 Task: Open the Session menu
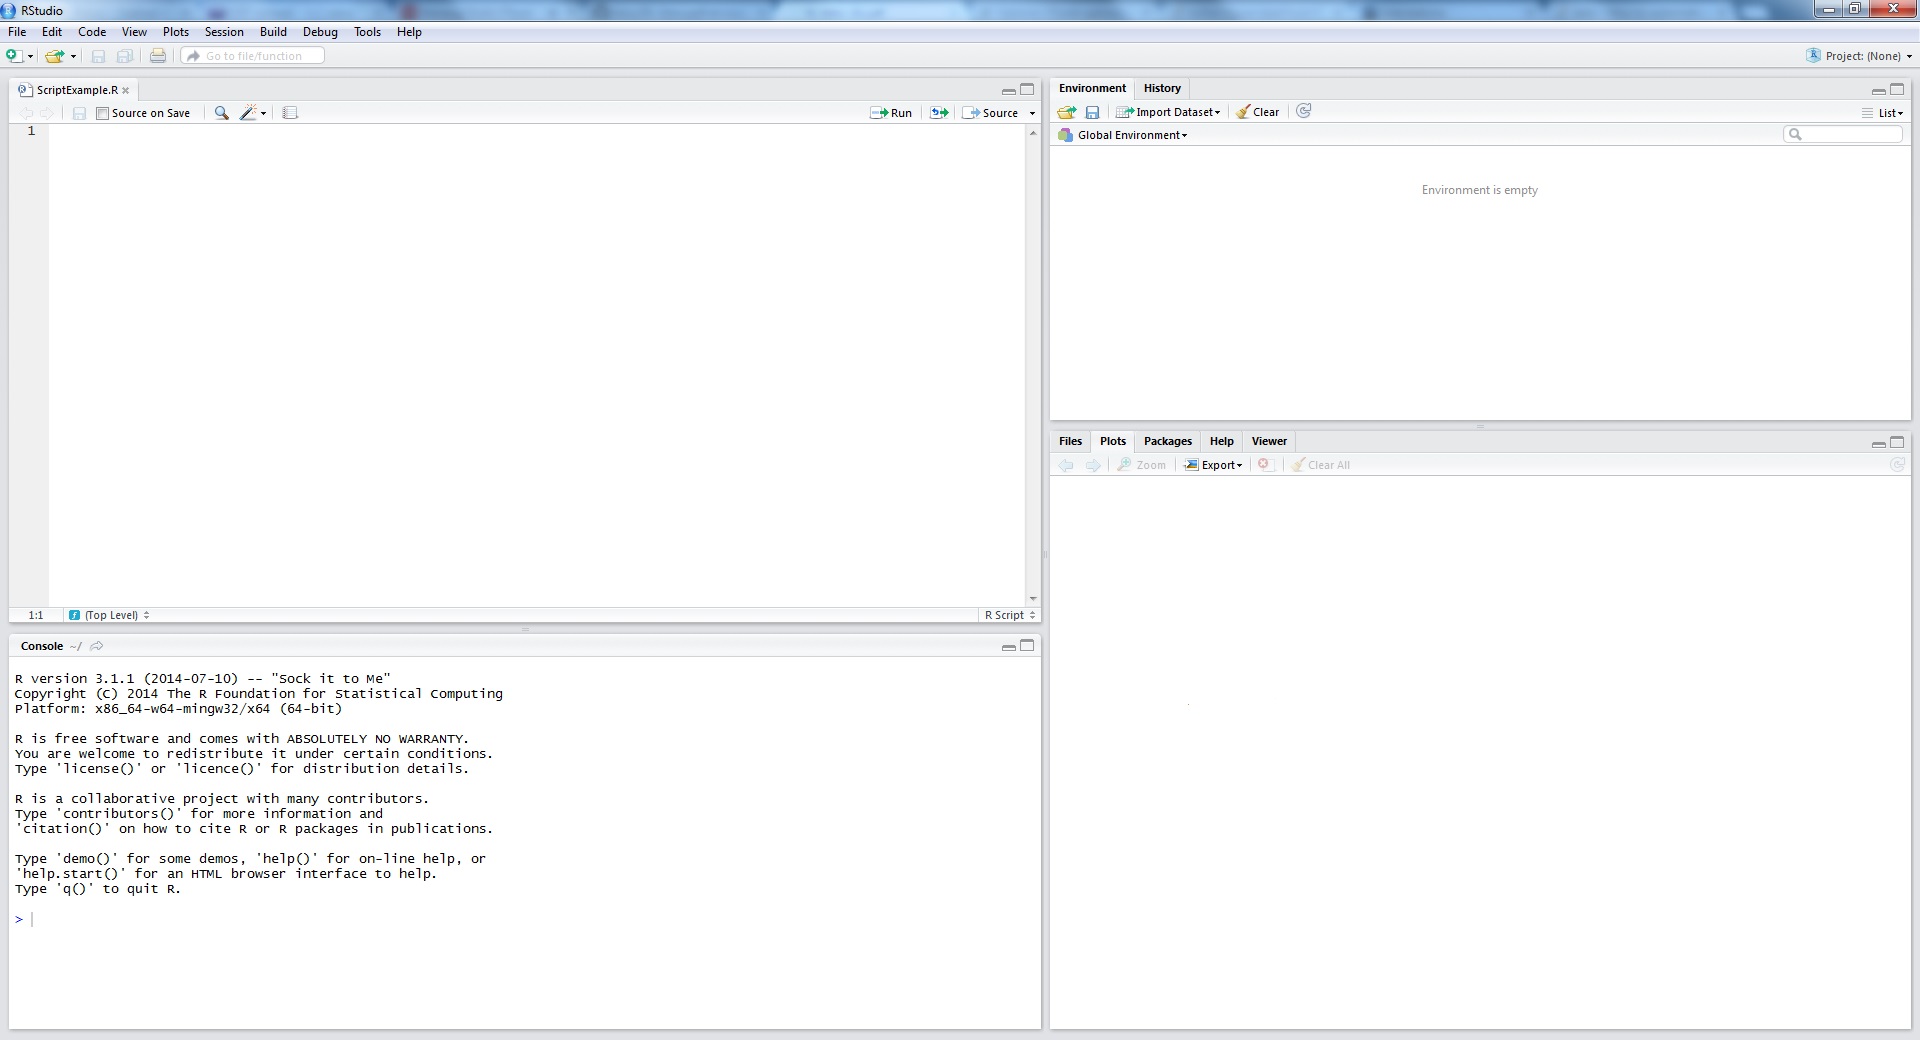coord(224,32)
